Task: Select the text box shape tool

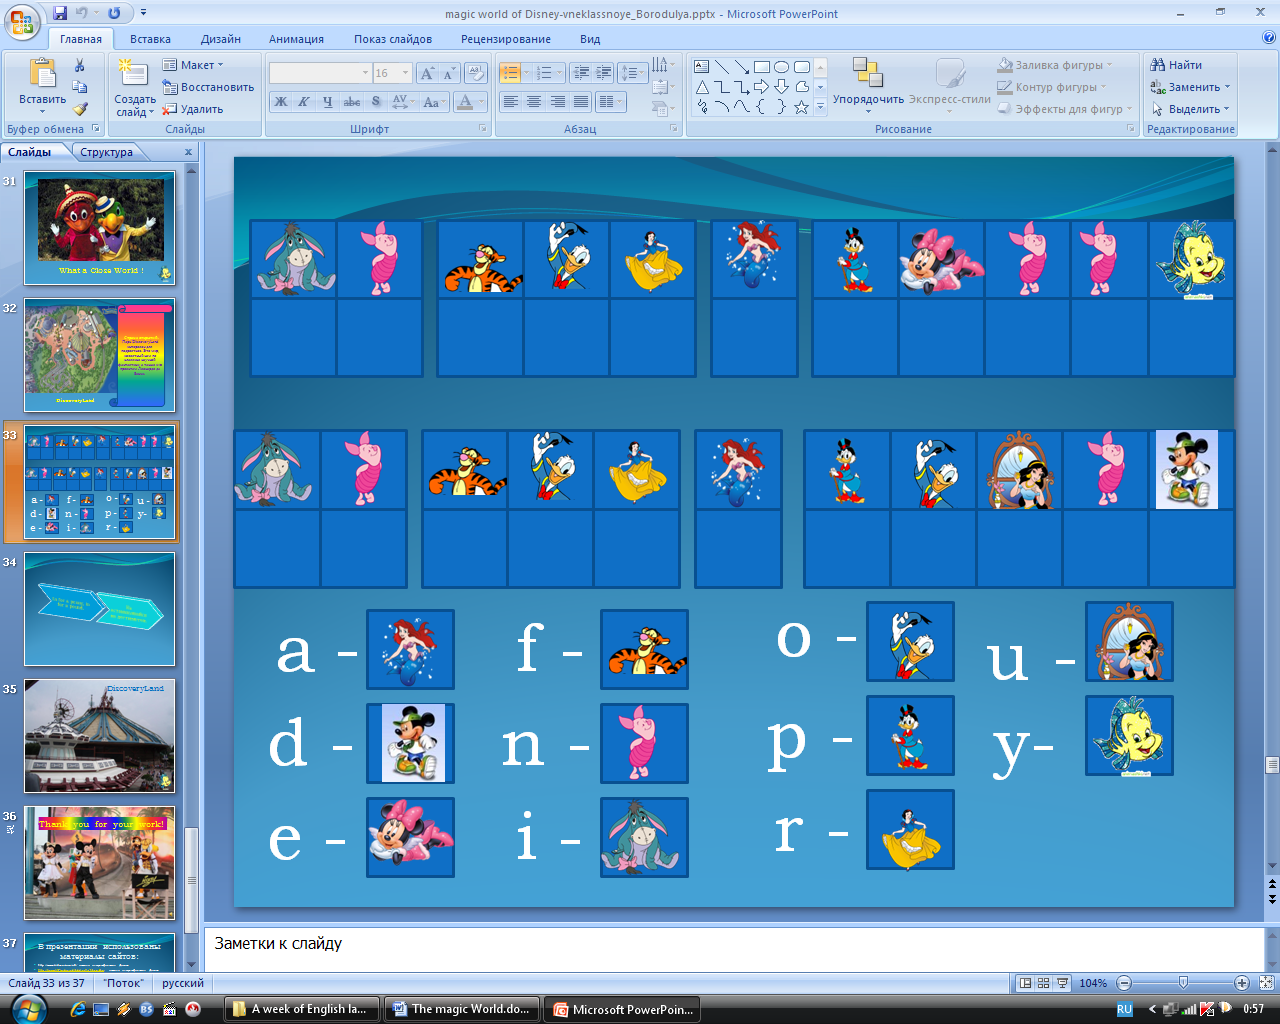Action: (x=702, y=67)
